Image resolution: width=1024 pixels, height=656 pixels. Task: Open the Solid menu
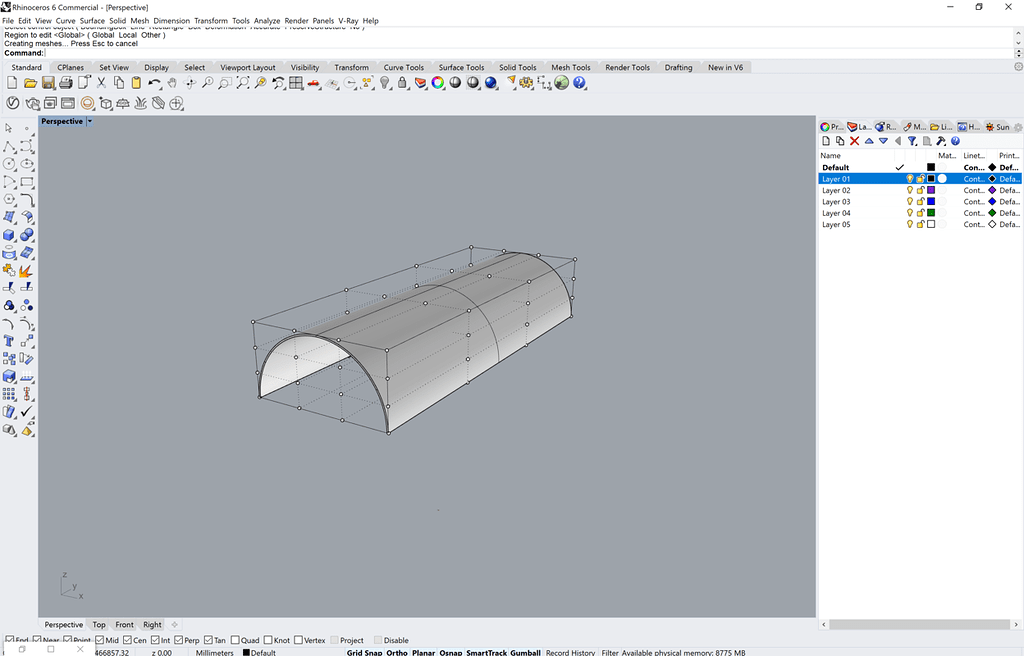coord(117,20)
